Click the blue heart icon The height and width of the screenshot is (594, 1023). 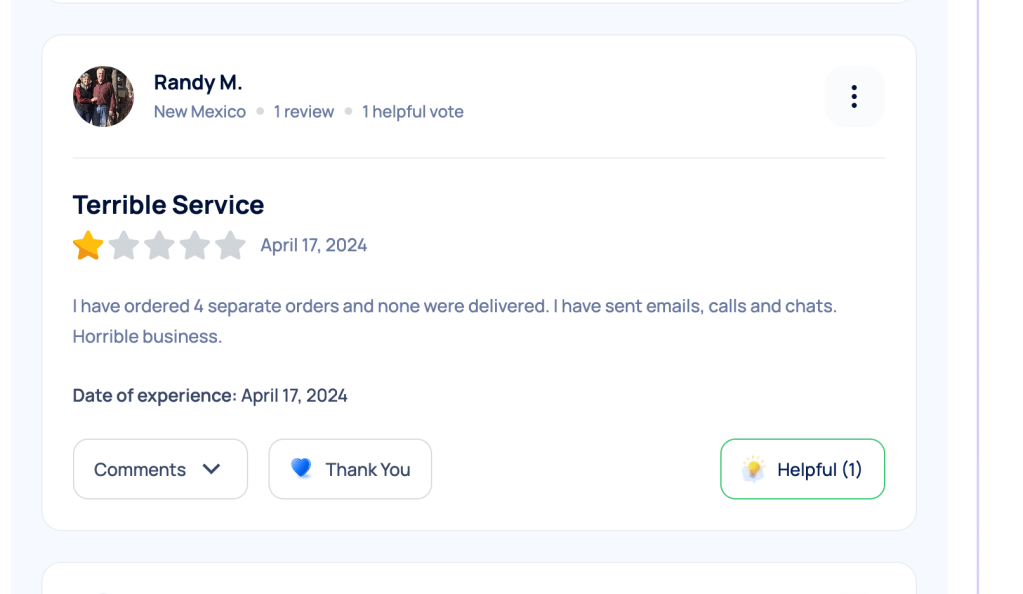301,468
